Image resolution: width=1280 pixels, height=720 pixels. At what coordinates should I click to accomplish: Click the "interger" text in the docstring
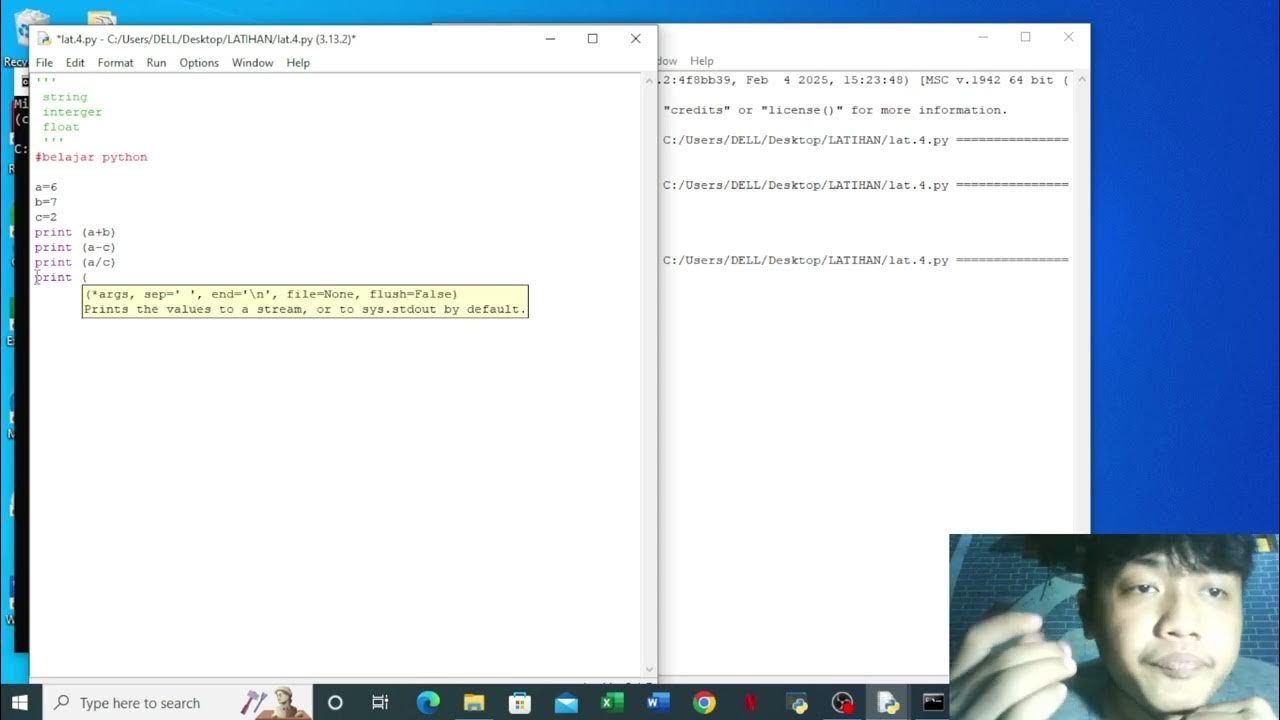point(72,112)
